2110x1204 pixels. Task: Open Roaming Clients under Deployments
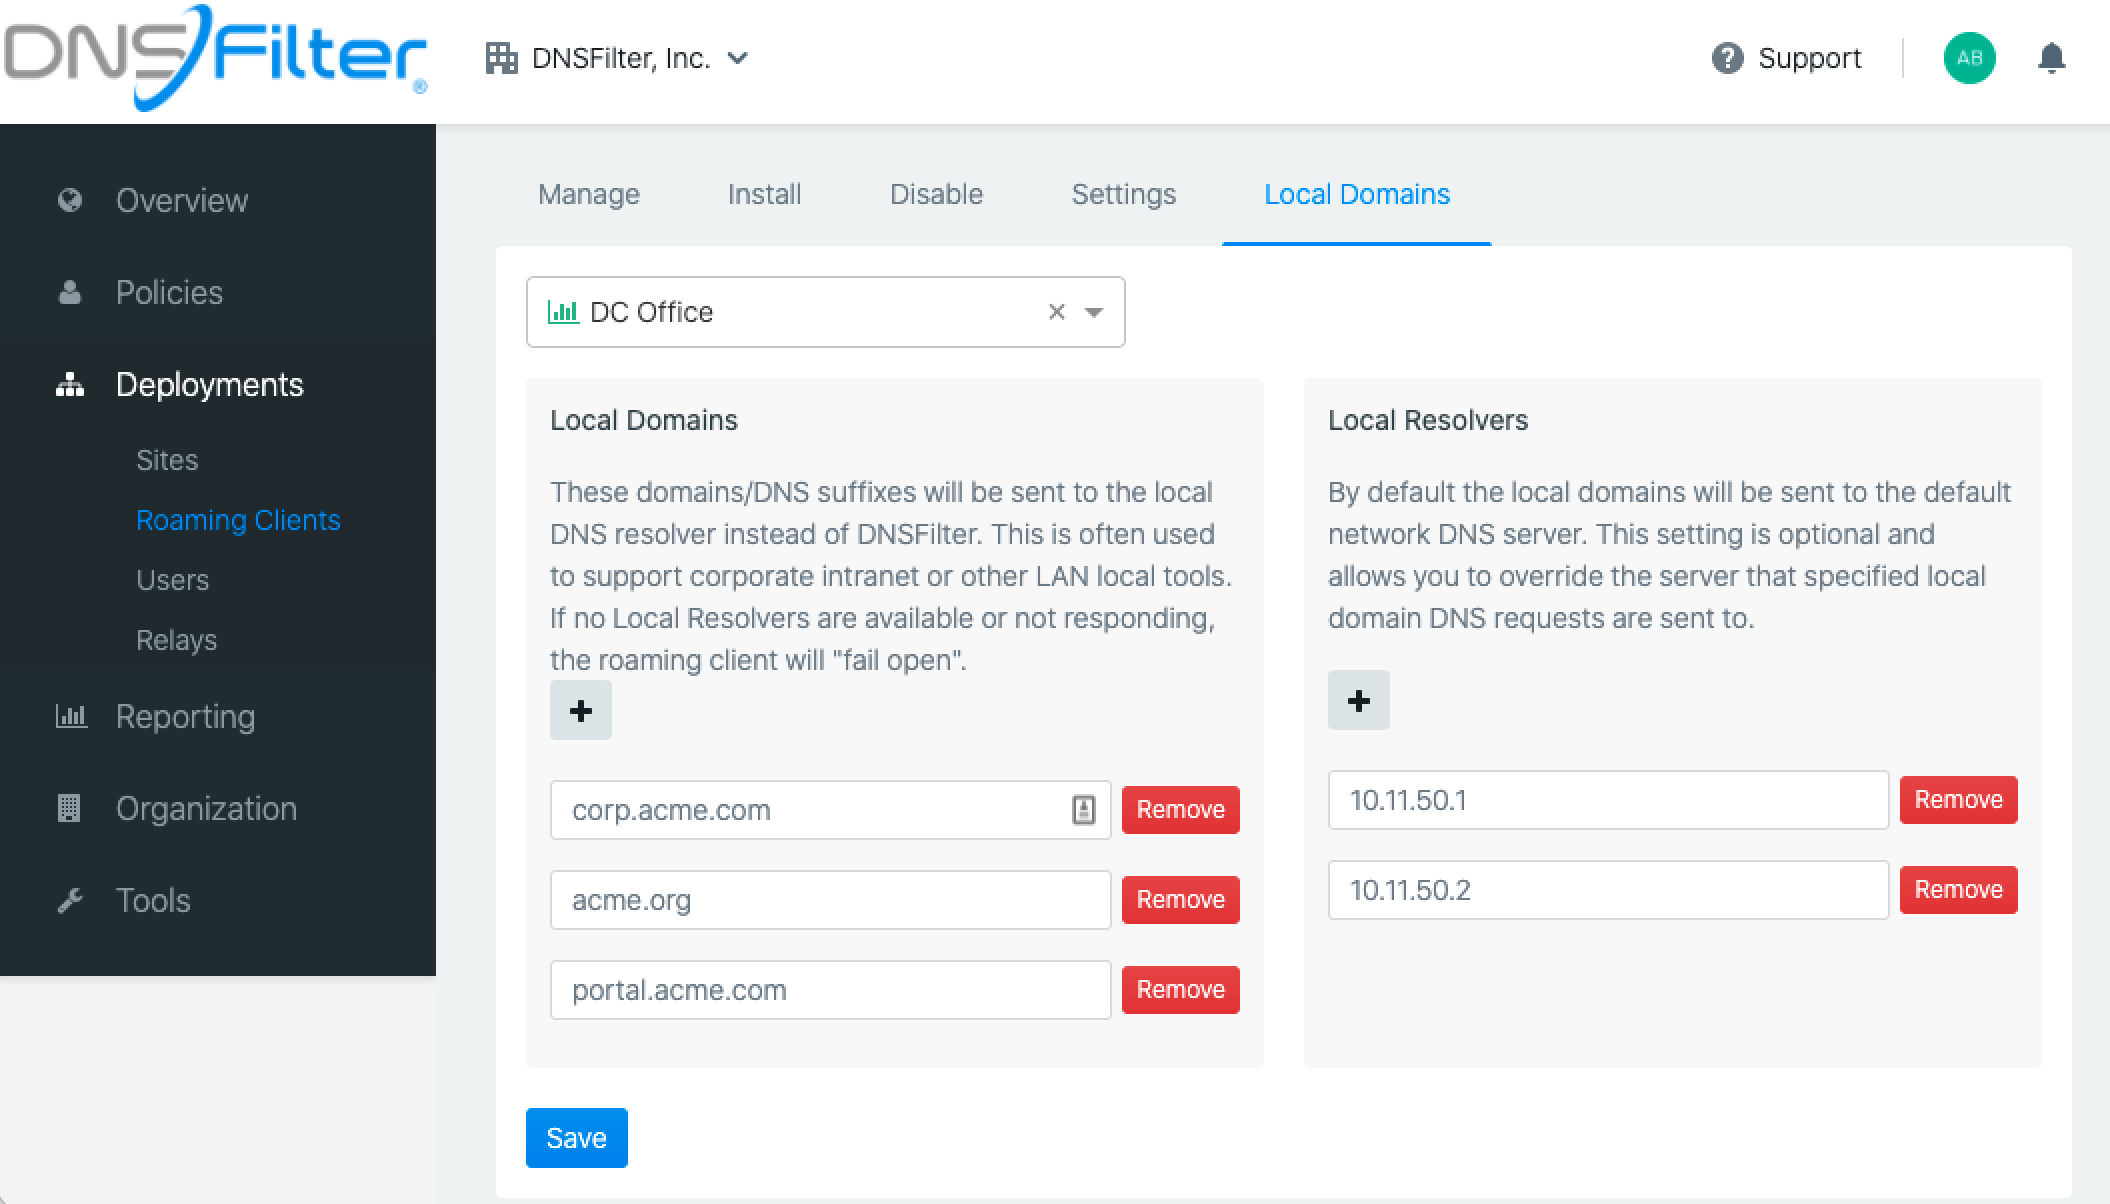point(238,520)
